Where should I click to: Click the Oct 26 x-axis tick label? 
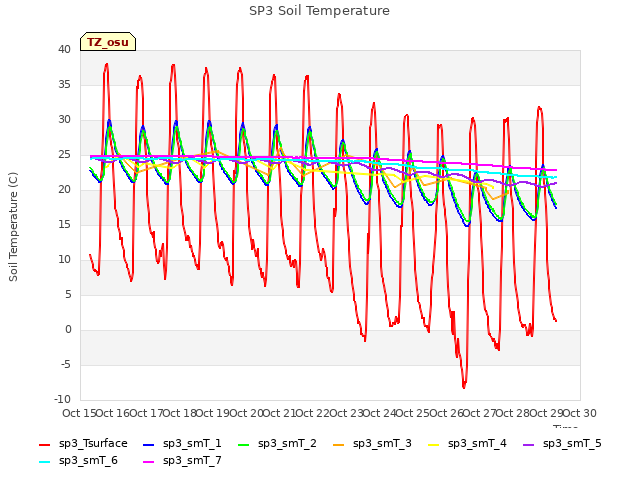(x=446, y=413)
